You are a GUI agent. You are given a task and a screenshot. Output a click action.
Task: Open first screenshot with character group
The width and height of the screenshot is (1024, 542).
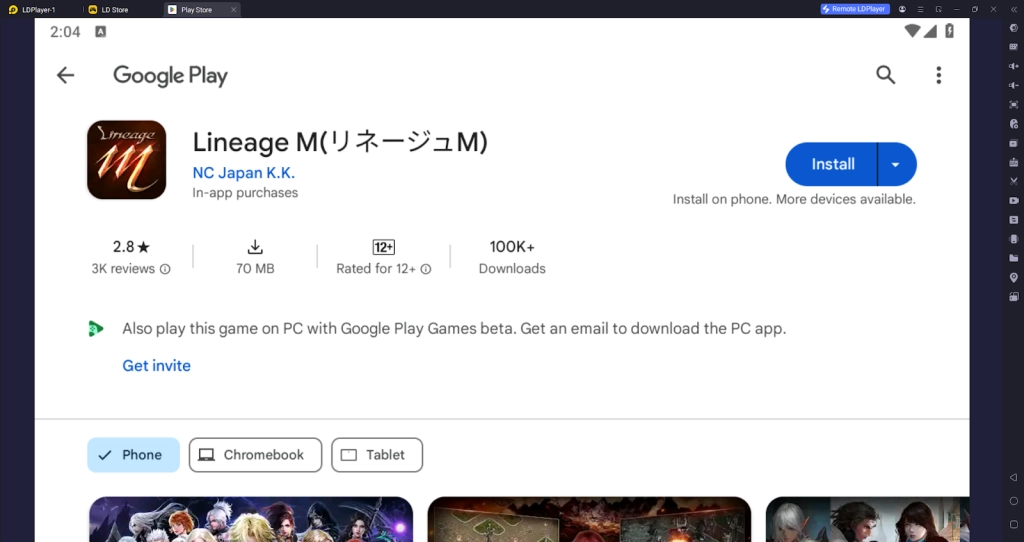[251, 519]
